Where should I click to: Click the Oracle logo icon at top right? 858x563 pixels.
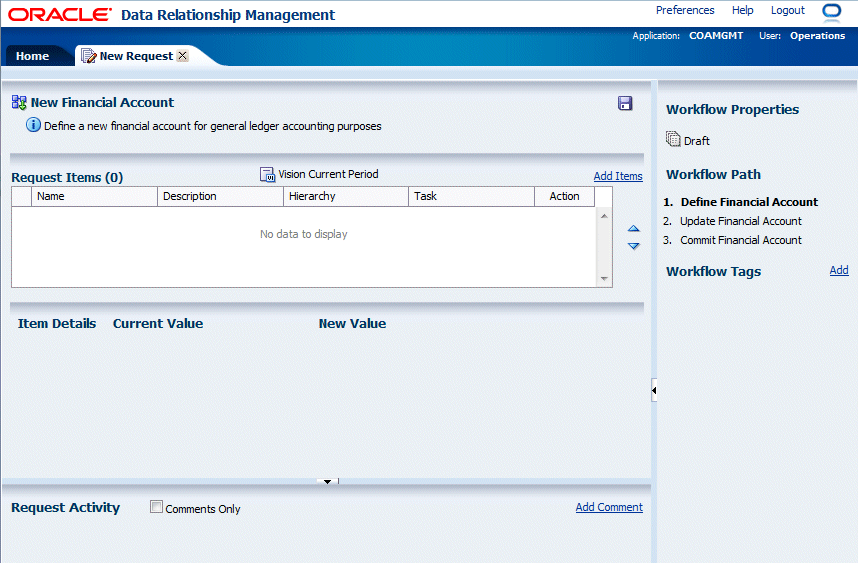tap(831, 11)
